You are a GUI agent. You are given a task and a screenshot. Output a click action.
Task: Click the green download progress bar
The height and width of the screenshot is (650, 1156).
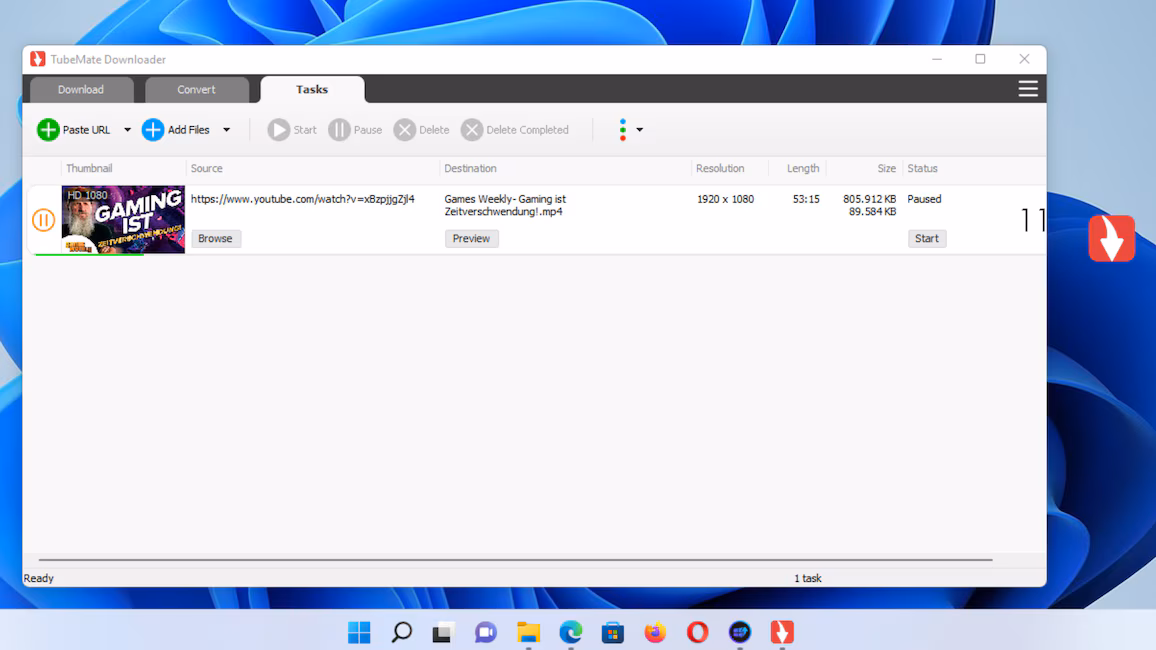[89, 254]
